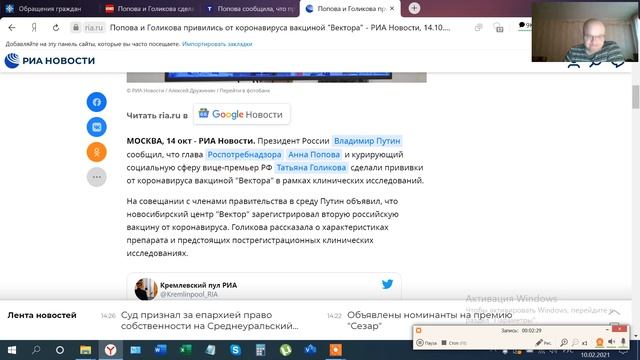Switch to the 'Попова и Голикова сдела' tab
This screenshot has width=640, height=360.
point(149,9)
